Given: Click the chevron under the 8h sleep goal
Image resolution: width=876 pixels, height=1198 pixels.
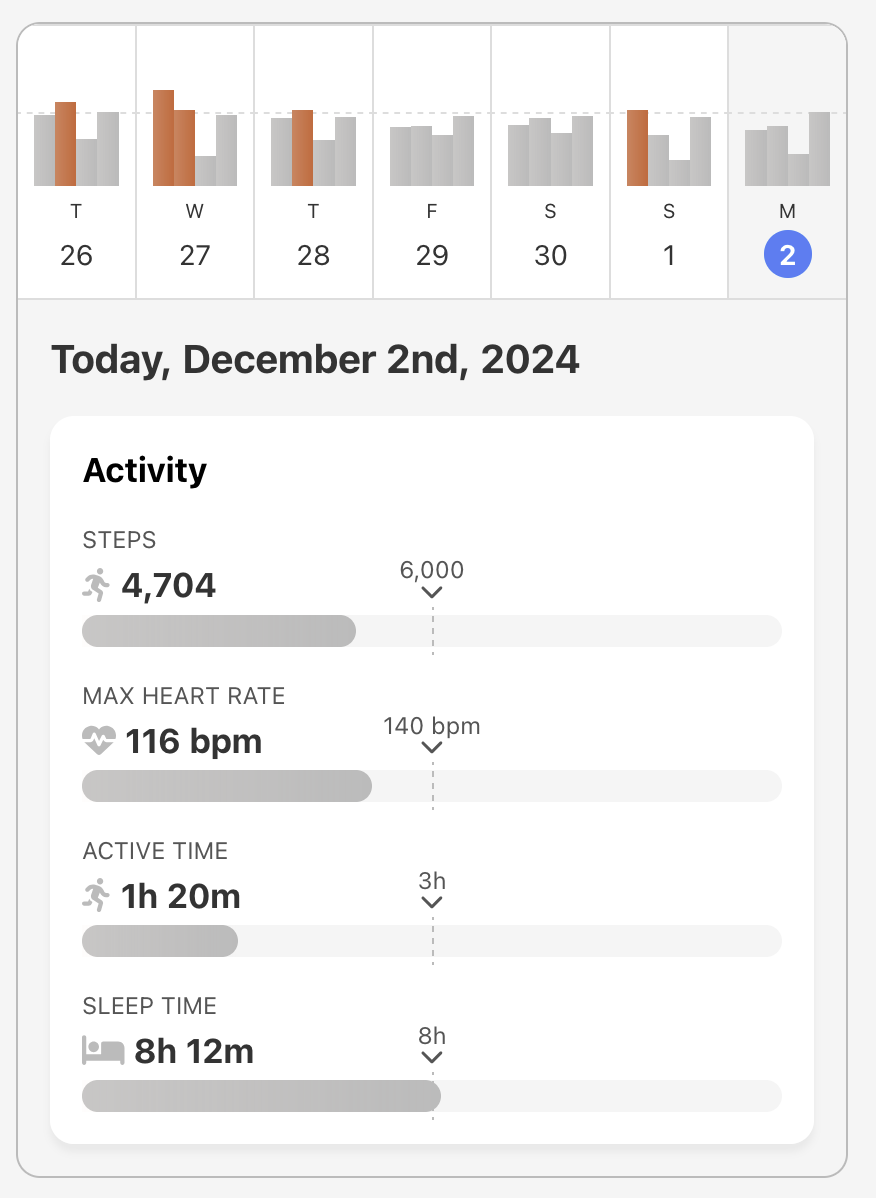Looking at the screenshot, I should 432,1058.
